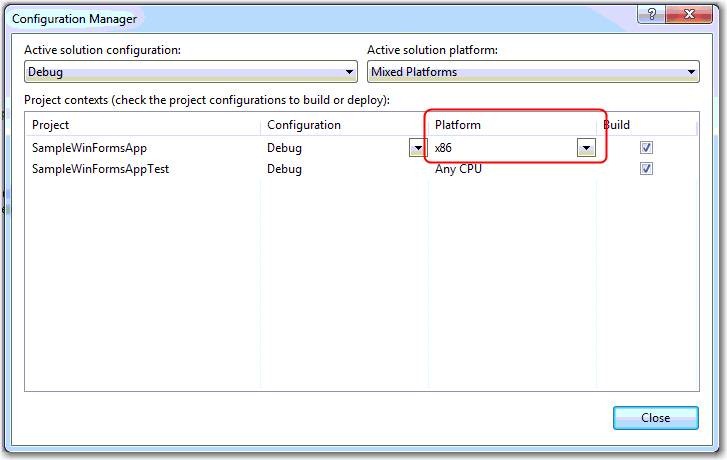Toggle Build checkbox for SampleWinFormsAppTest
The height and width of the screenshot is (460, 727).
pos(646,169)
